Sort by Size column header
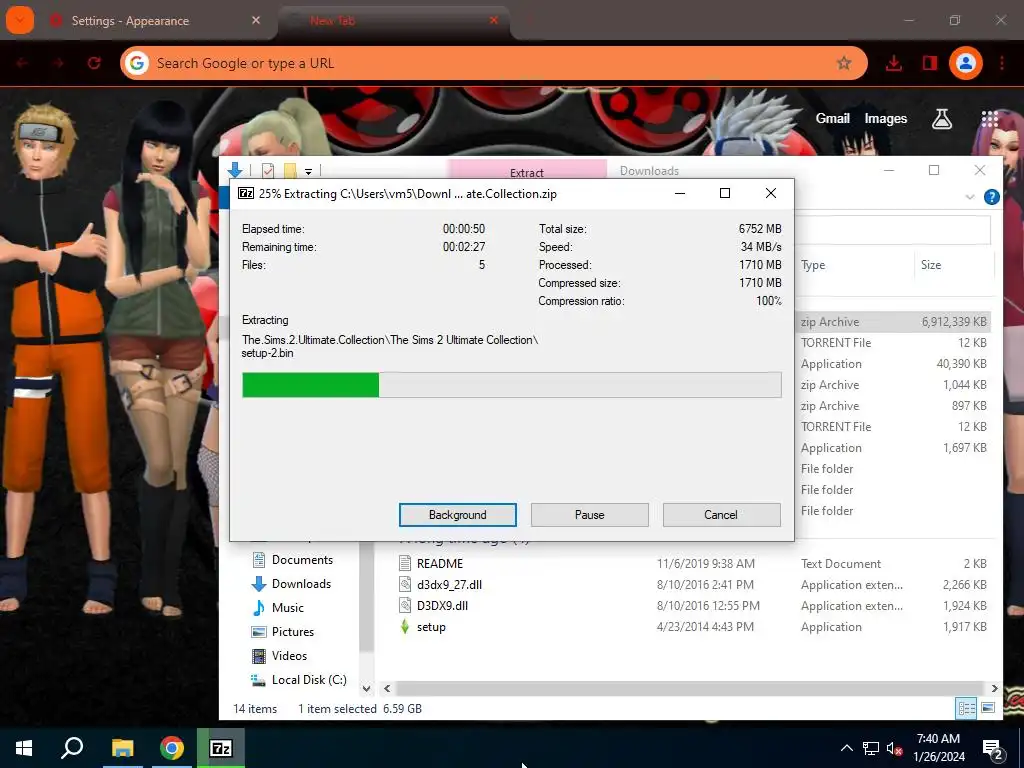1024x768 pixels. (931, 264)
